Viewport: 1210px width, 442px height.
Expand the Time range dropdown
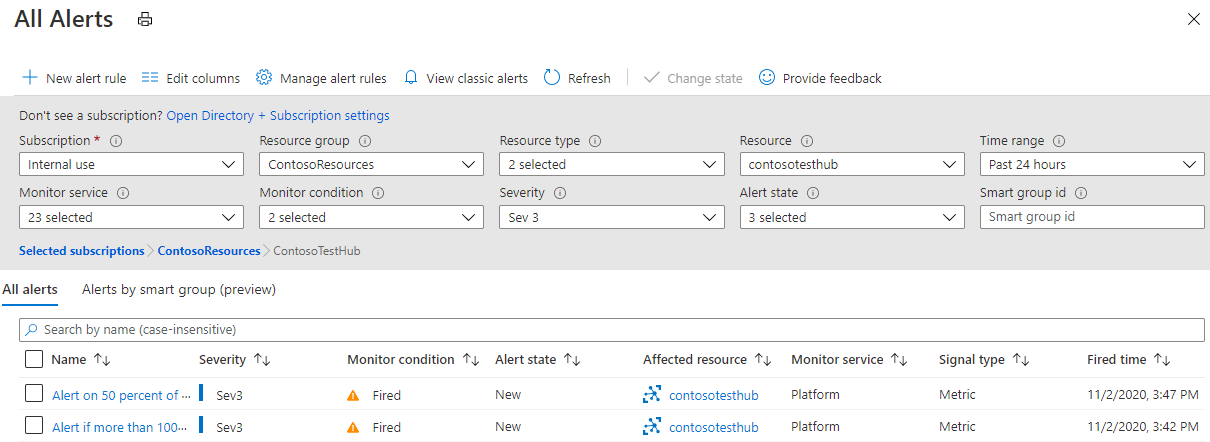point(1092,164)
